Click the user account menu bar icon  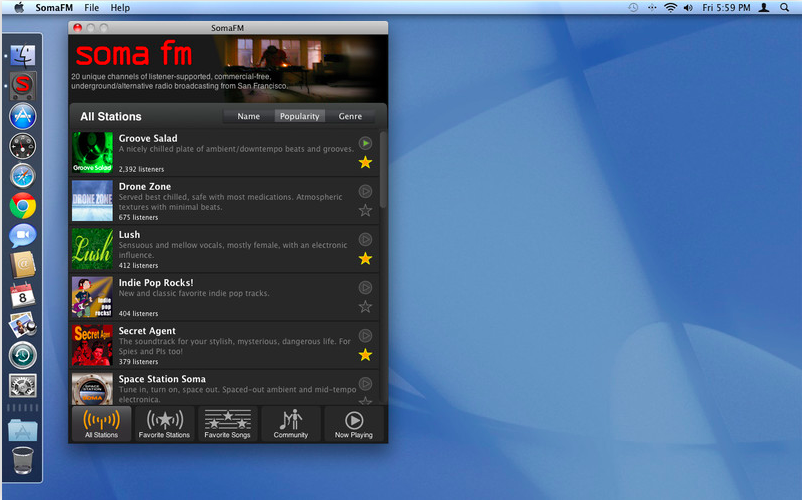(x=764, y=8)
